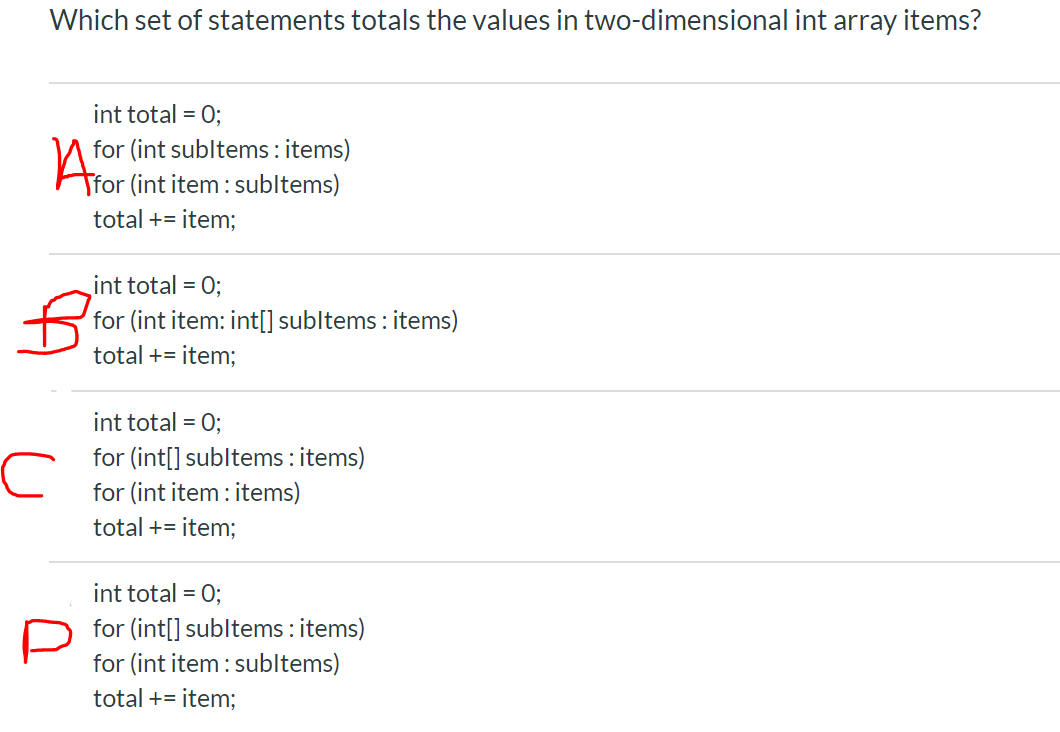Click "total += item;" in option A
Screen dimensions: 1060x732
(x=164, y=220)
